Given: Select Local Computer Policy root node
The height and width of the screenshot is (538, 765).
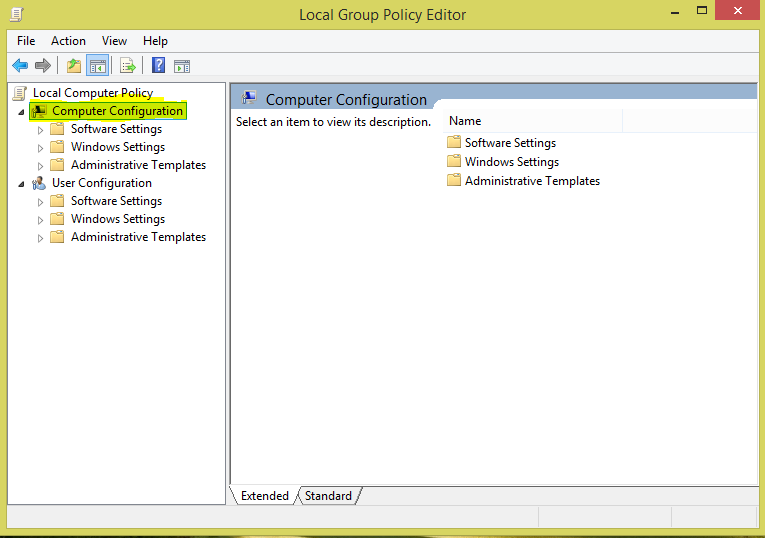Looking at the screenshot, I should click(x=93, y=93).
